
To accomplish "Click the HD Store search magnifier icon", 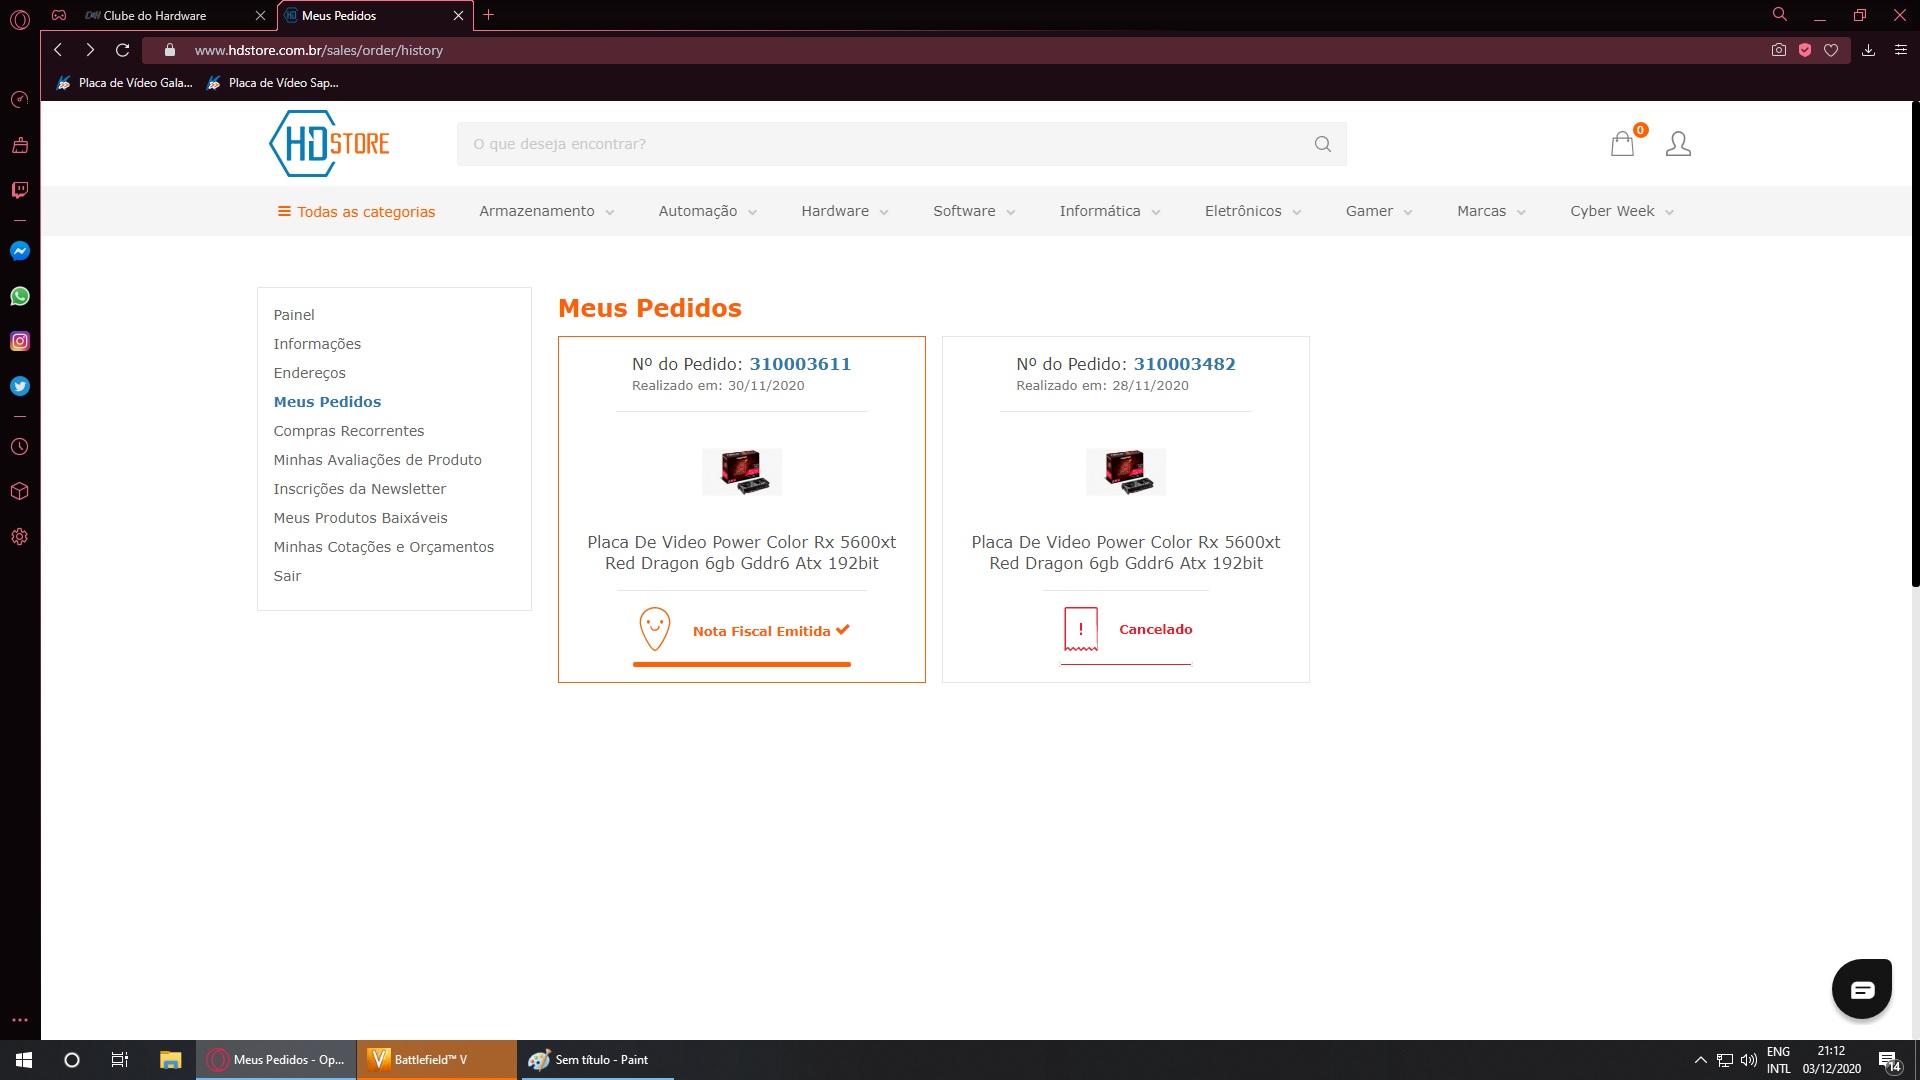I will [1323, 144].
